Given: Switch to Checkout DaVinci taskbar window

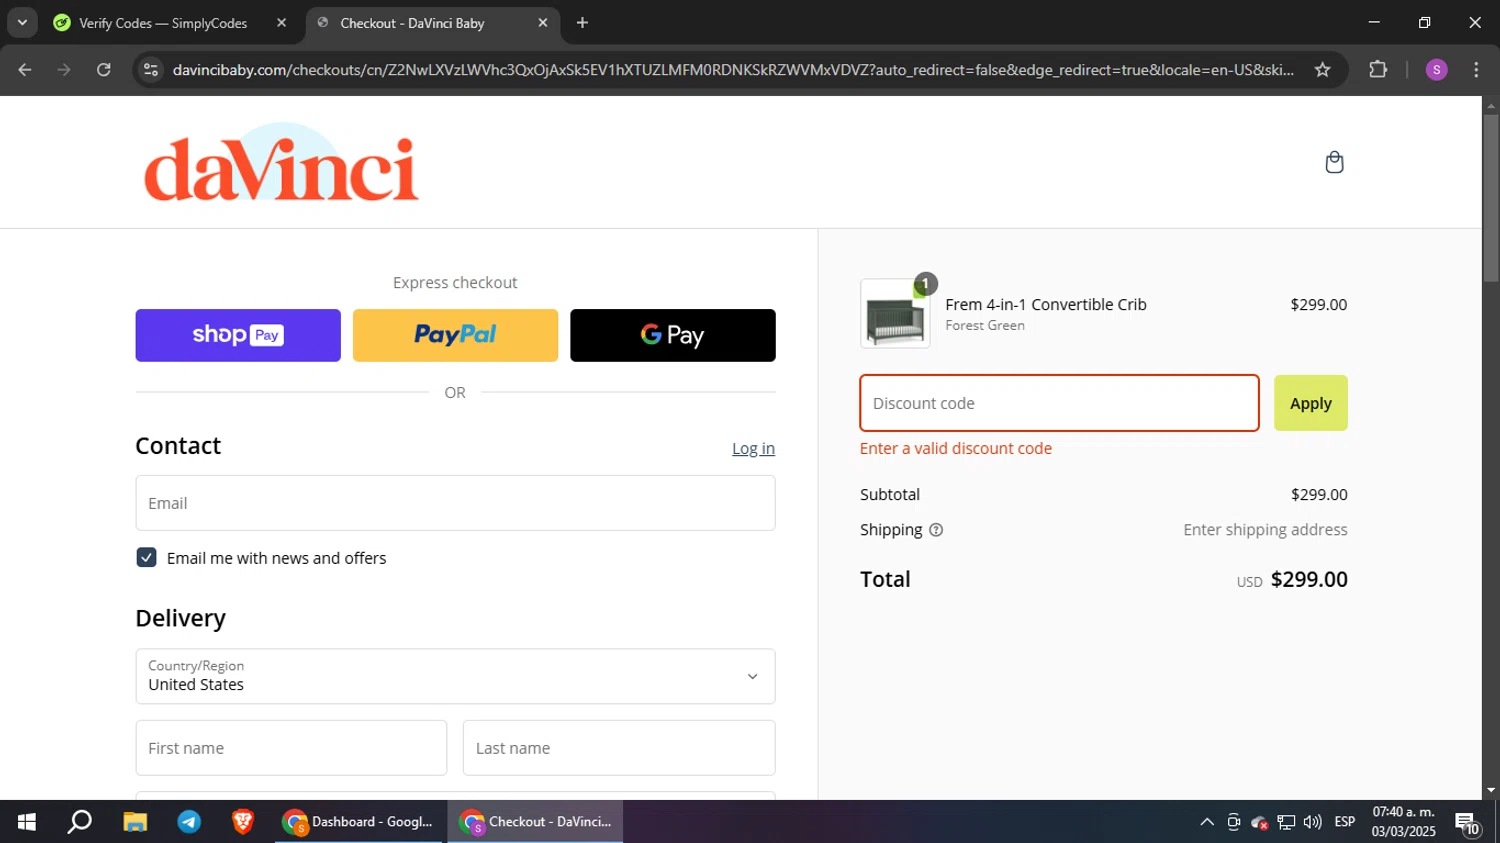Looking at the screenshot, I should (535, 822).
